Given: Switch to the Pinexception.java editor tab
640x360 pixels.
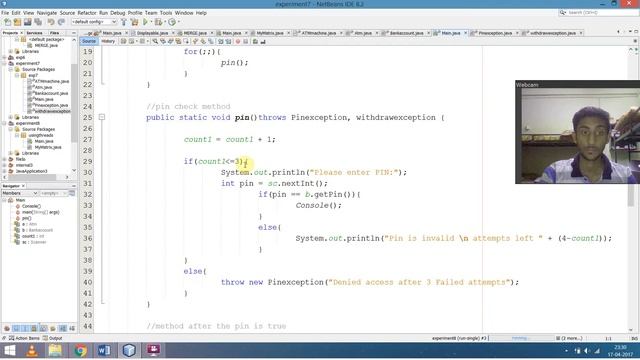Looking at the screenshot, I should (495, 33).
